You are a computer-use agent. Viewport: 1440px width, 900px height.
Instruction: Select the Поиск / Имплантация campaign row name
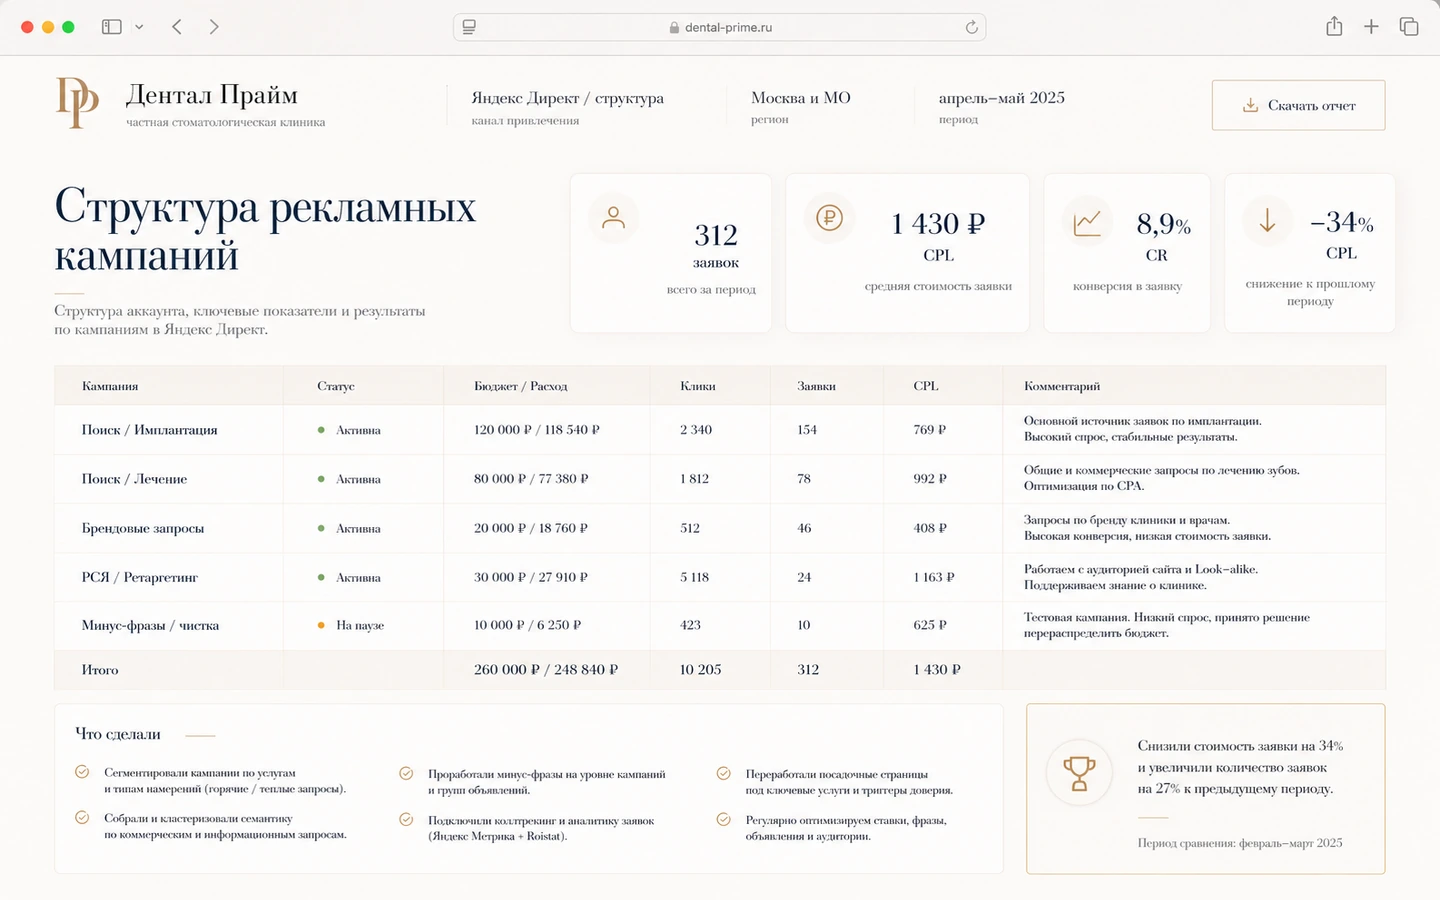coord(150,430)
